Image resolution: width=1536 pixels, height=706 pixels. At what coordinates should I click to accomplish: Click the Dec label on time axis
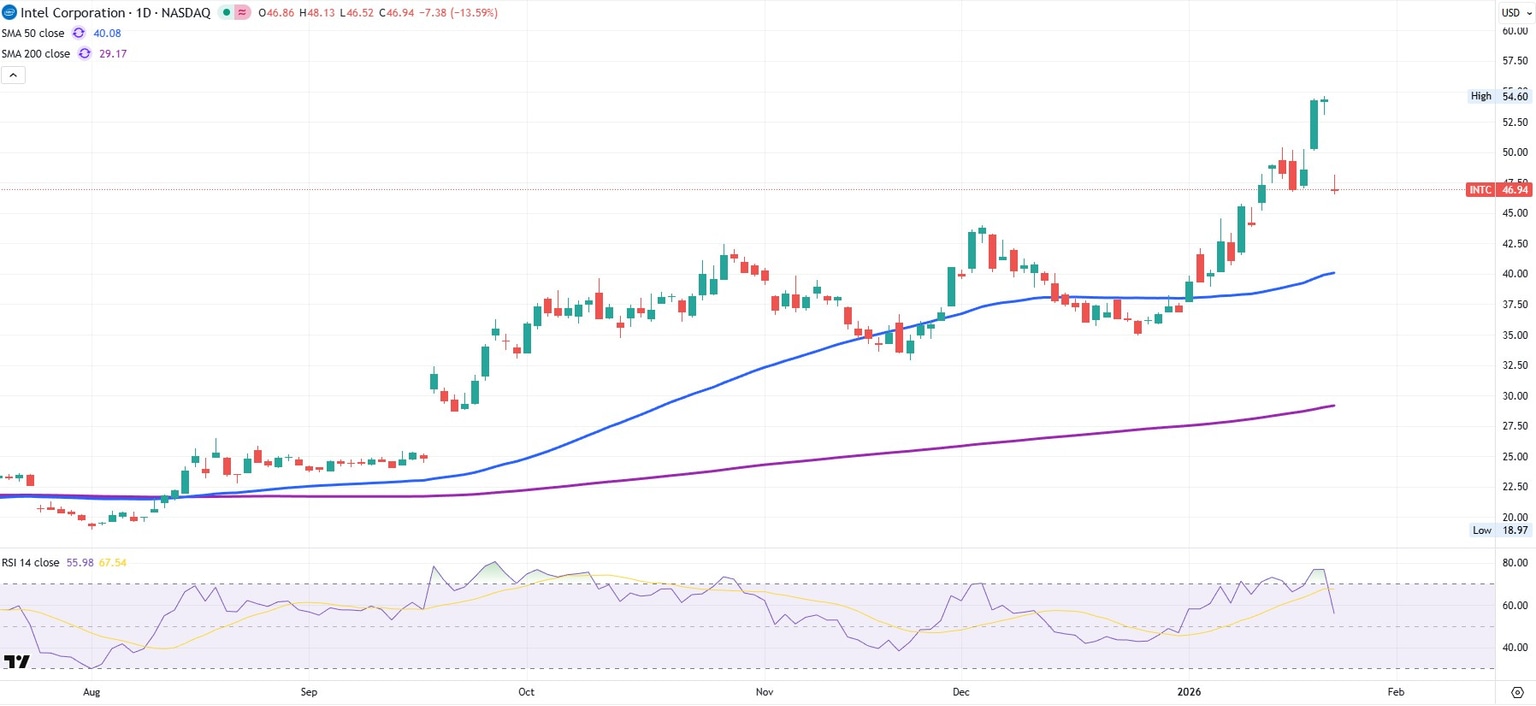961,692
